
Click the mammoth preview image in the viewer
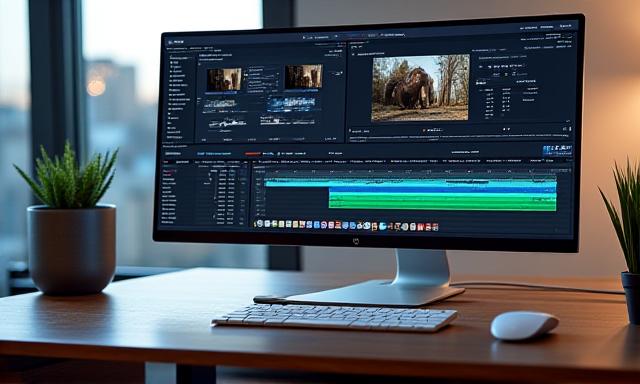[420, 88]
